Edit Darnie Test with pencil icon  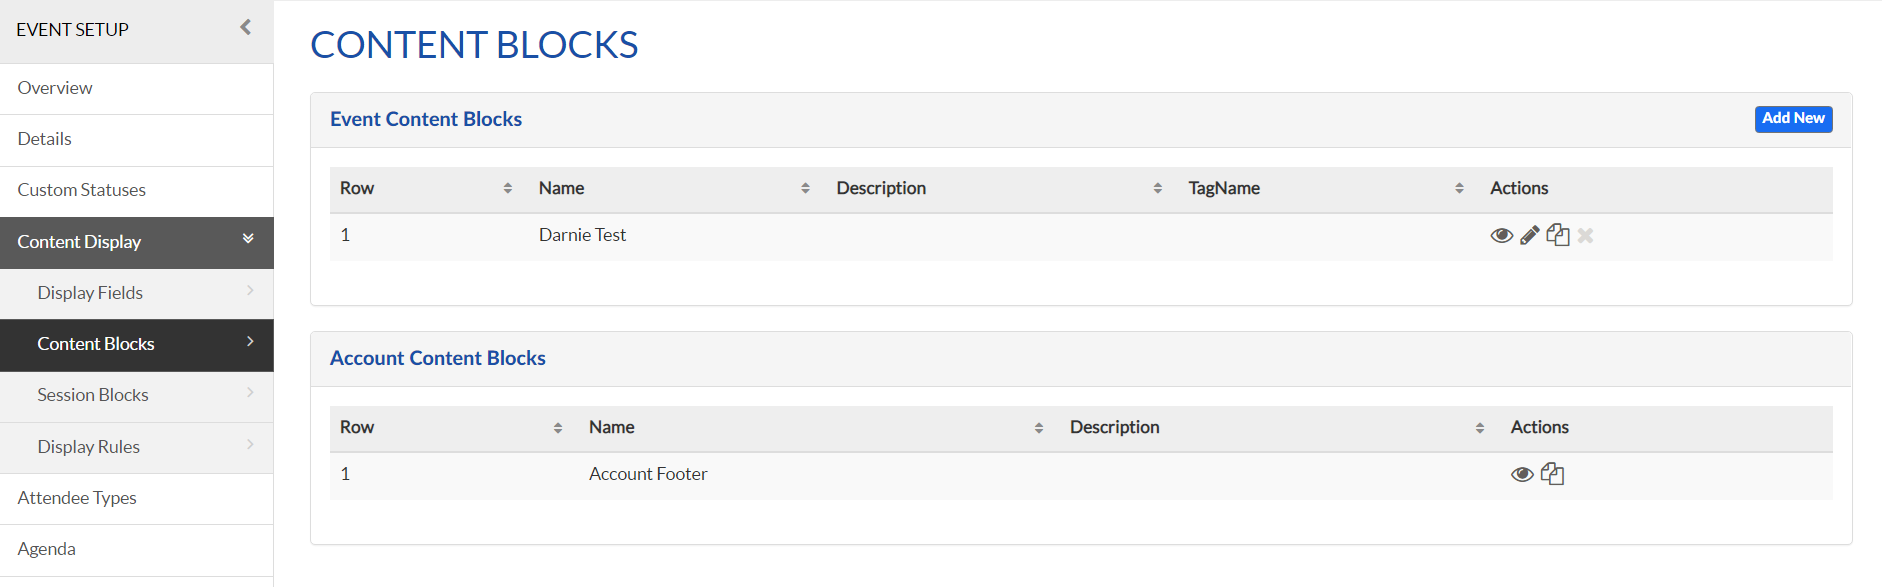[1529, 236]
